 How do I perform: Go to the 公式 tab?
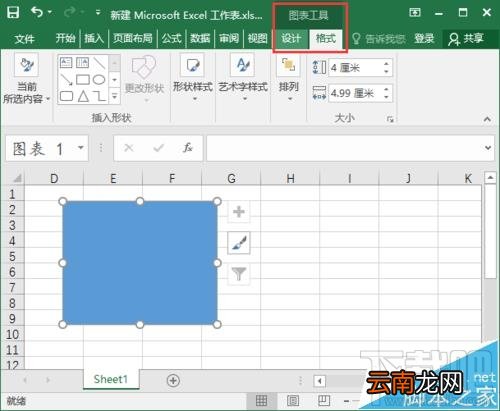(171, 39)
